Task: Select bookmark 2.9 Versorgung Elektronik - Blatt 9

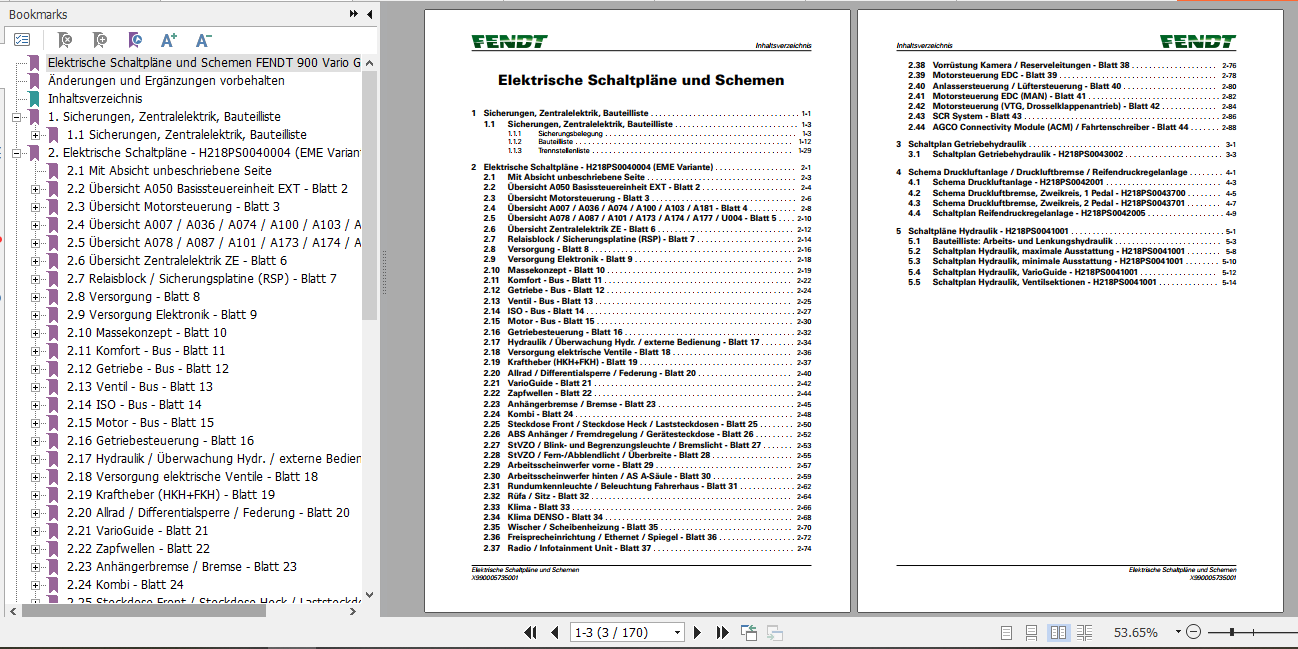Action: click(161, 315)
